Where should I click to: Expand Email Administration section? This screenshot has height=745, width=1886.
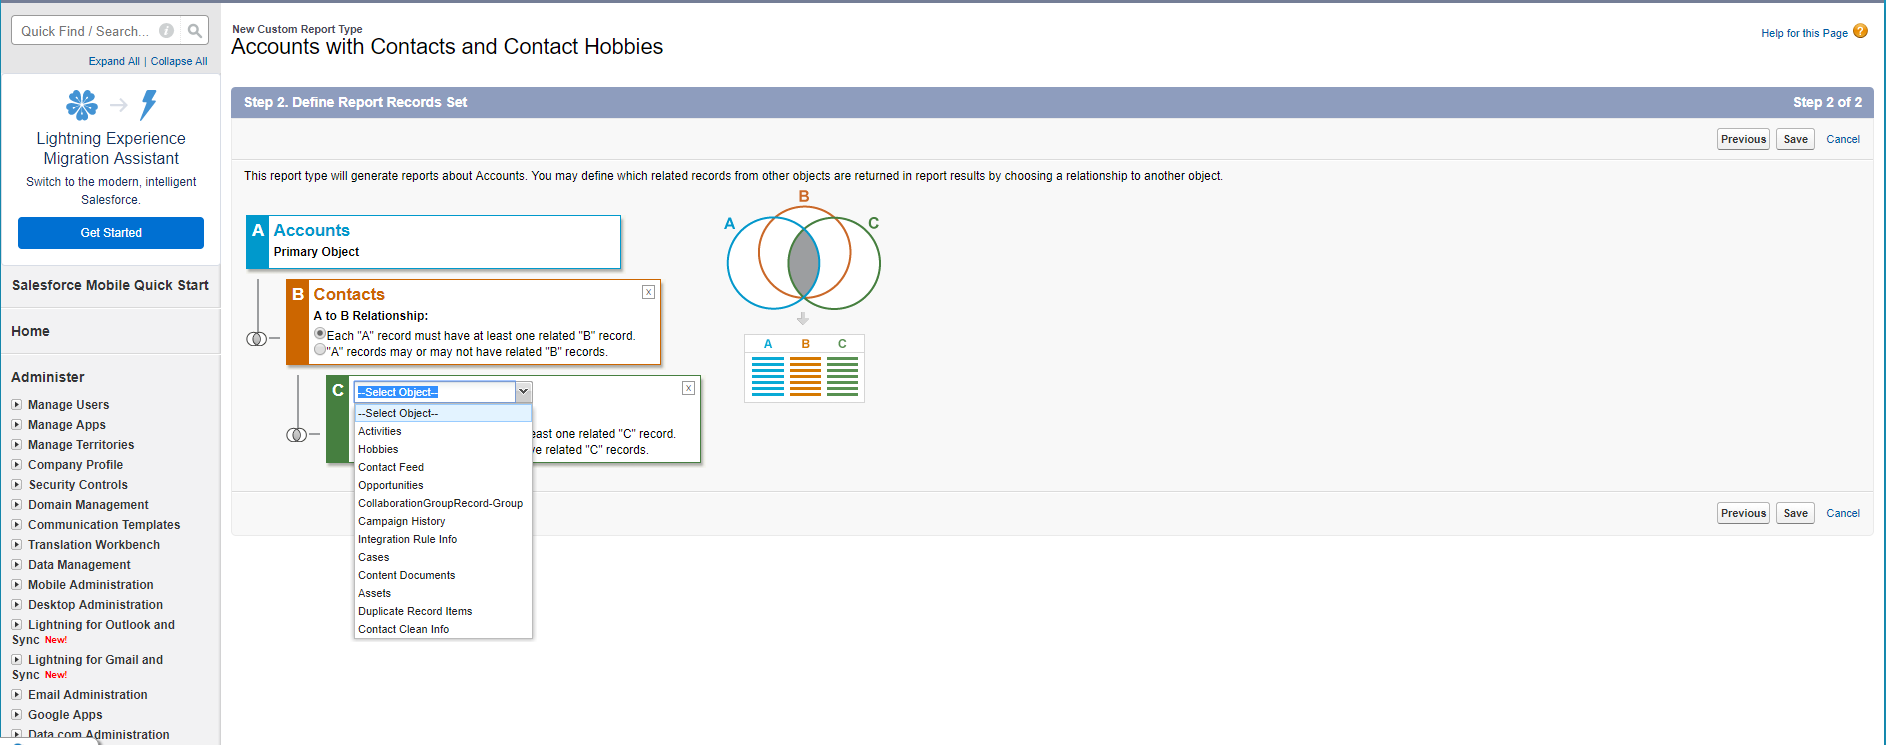[16, 695]
